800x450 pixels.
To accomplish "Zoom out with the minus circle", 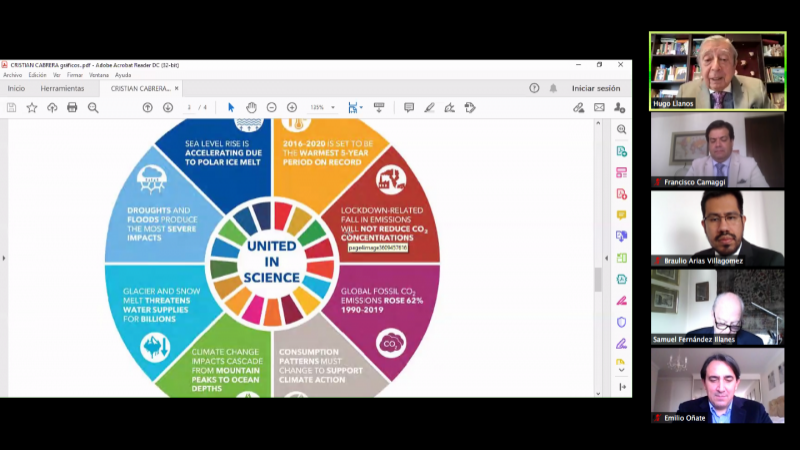I will tap(271, 108).
